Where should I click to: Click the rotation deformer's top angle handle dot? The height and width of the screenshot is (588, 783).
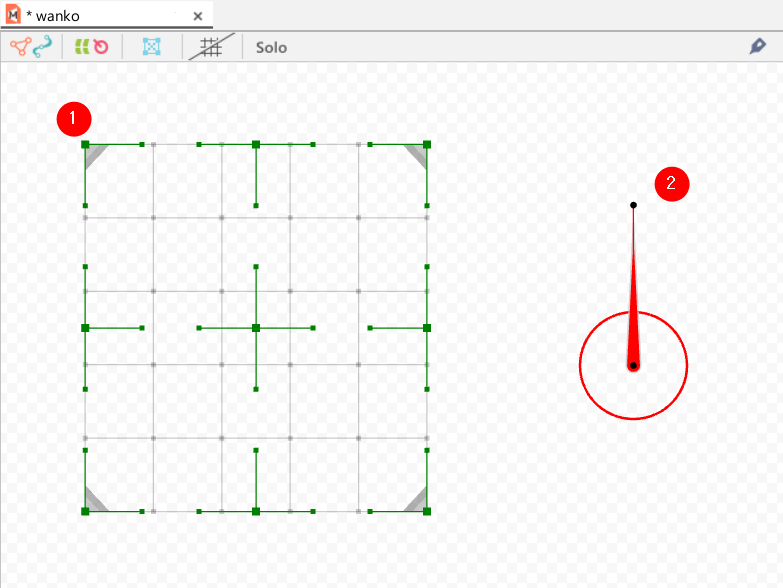pos(633,205)
